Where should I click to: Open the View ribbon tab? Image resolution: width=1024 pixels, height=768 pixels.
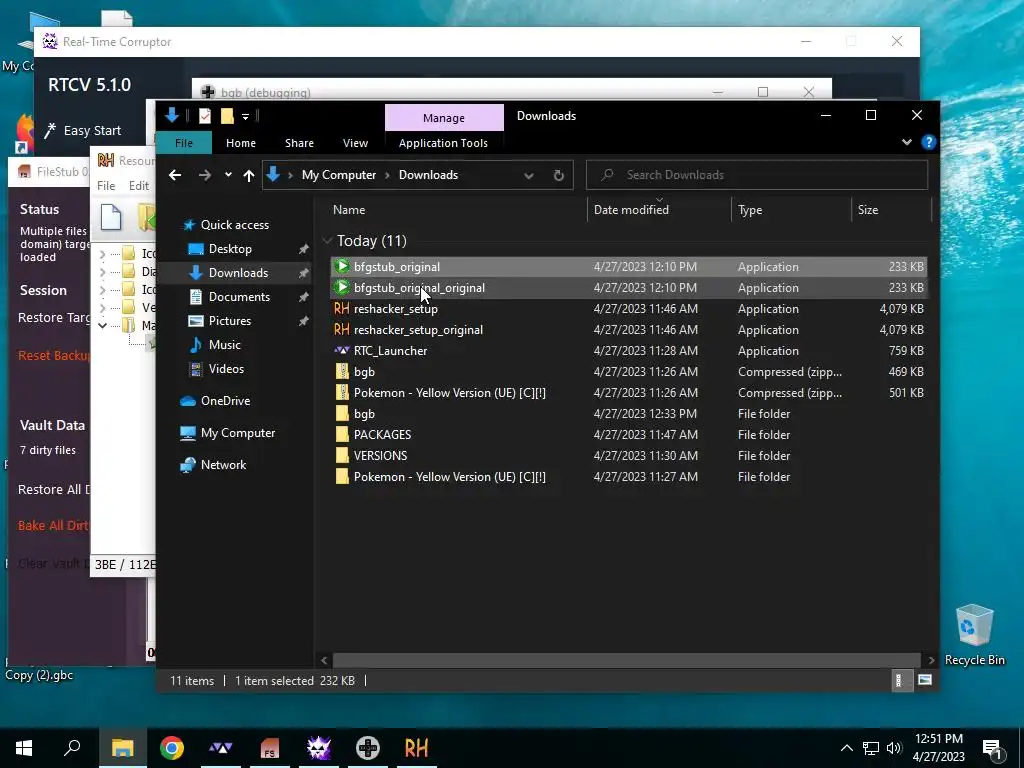click(x=355, y=143)
